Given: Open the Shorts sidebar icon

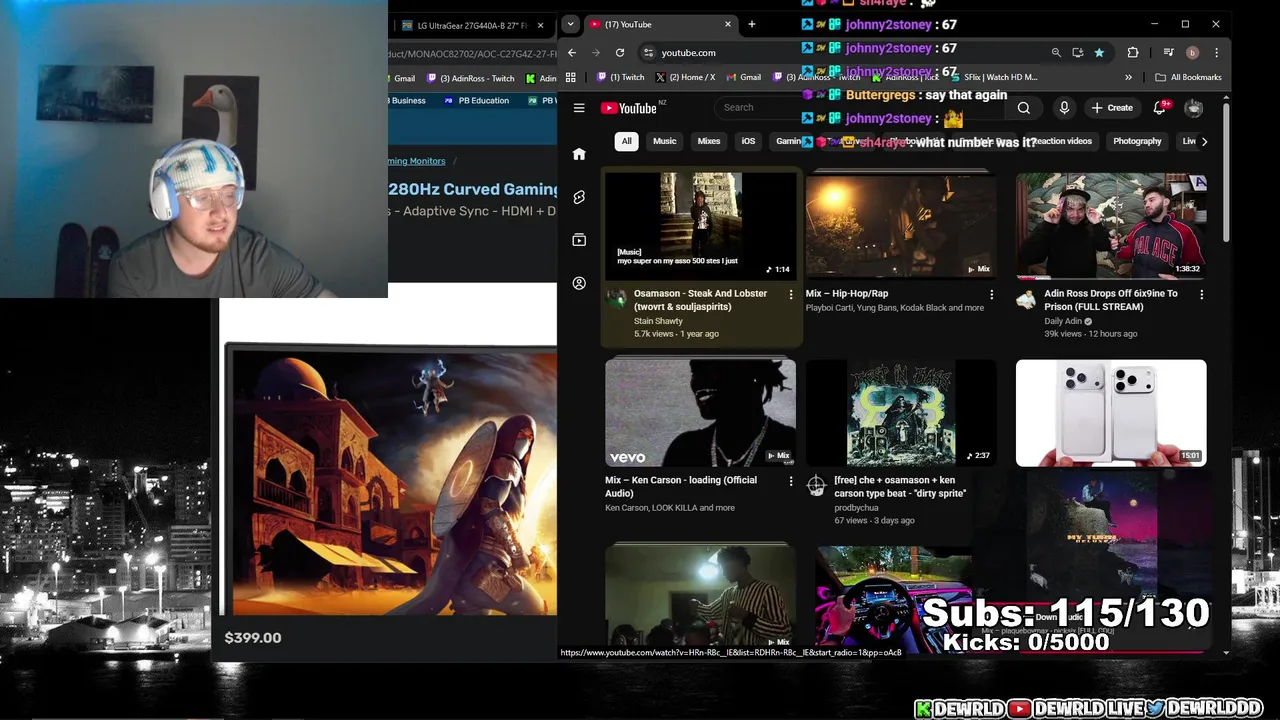Looking at the screenshot, I should (x=579, y=197).
